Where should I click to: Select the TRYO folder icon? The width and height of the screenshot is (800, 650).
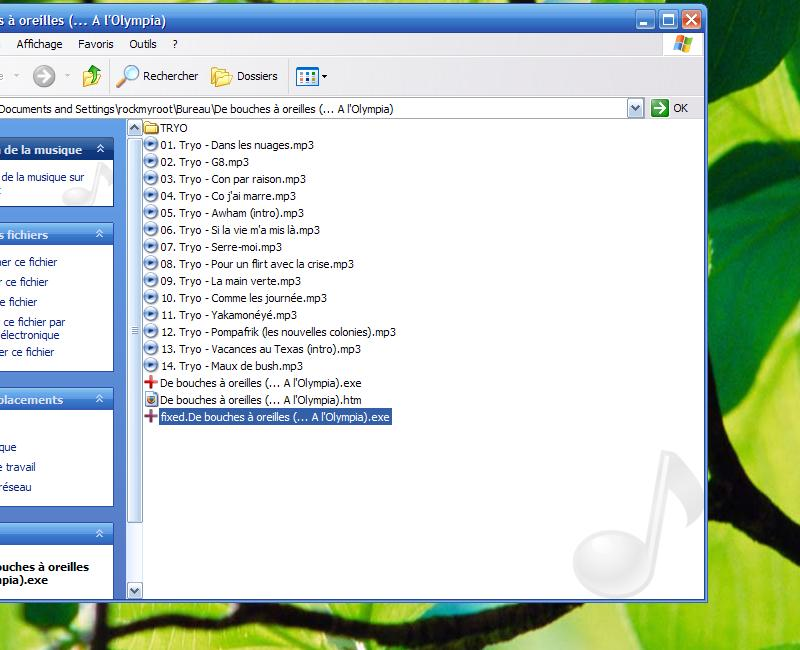coord(152,128)
